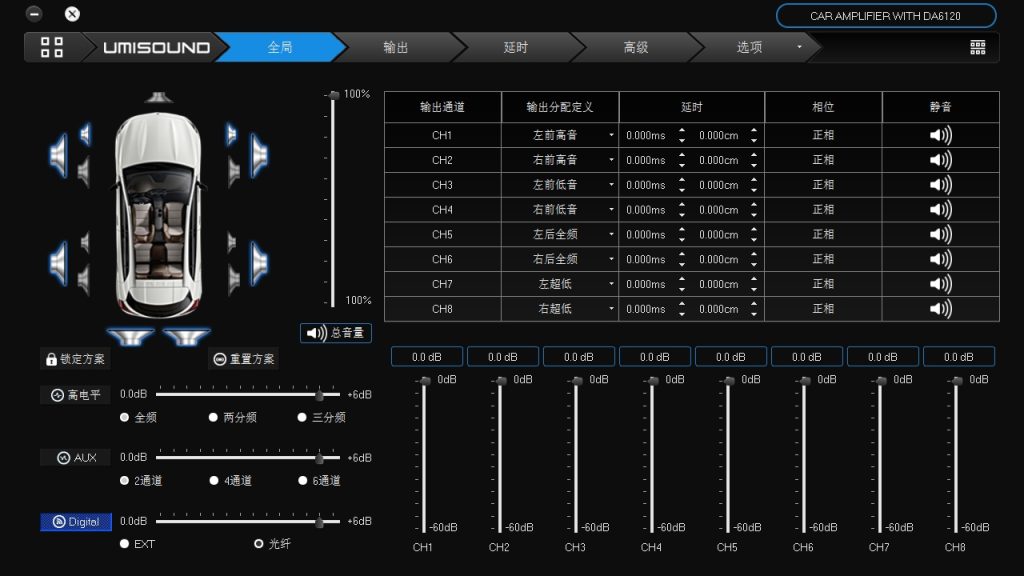Switch to the 高级 tab
Screen dimensions: 1024x576
tap(635, 47)
